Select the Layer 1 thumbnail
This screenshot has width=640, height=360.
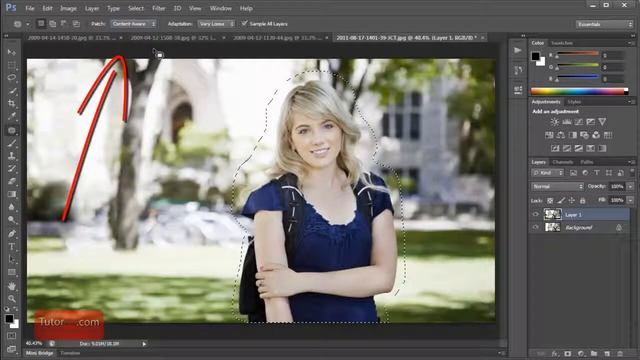click(553, 214)
